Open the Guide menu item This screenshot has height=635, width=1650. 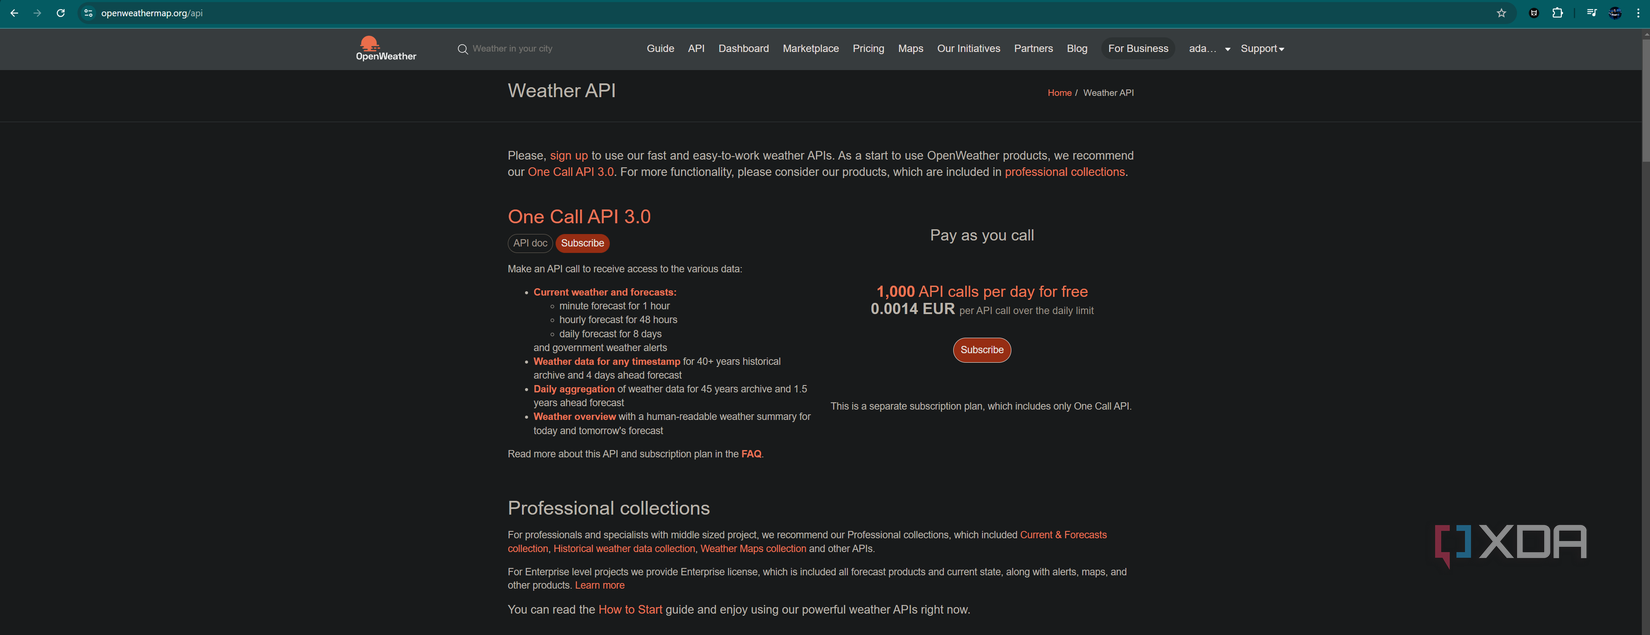click(x=660, y=48)
